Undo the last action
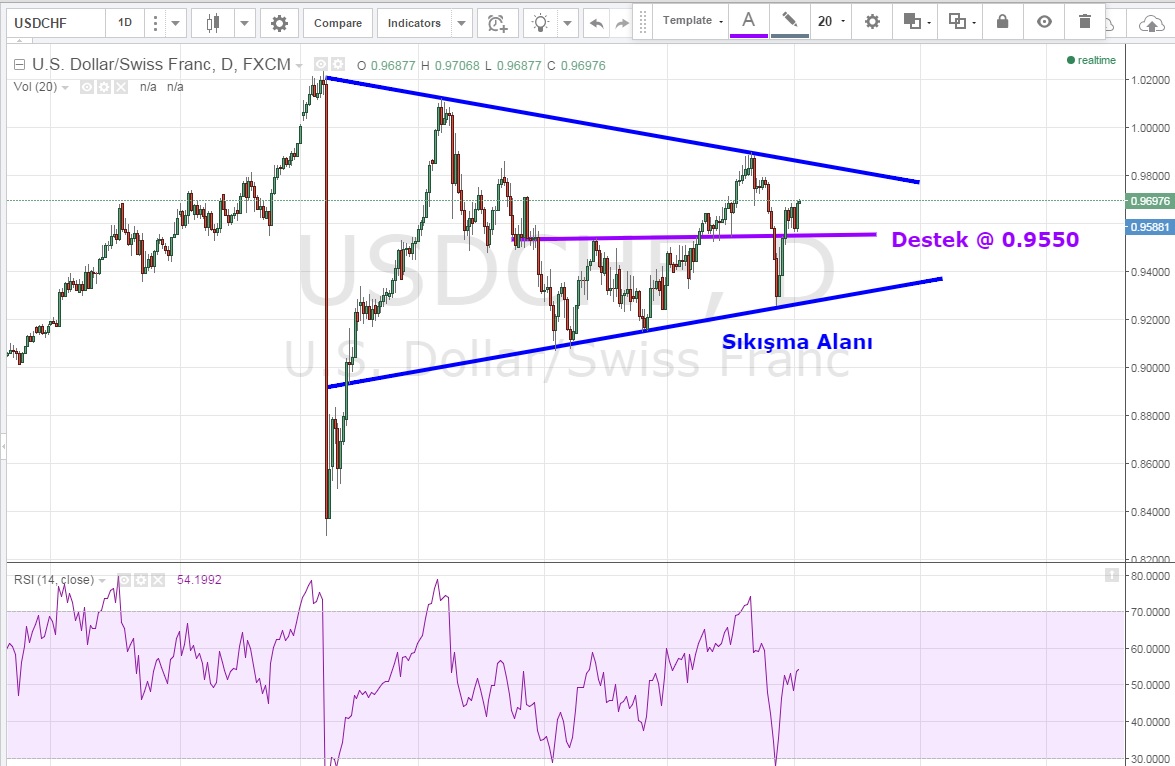The width and height of the screenshot is (1175, 766). (x=597, y=23)
